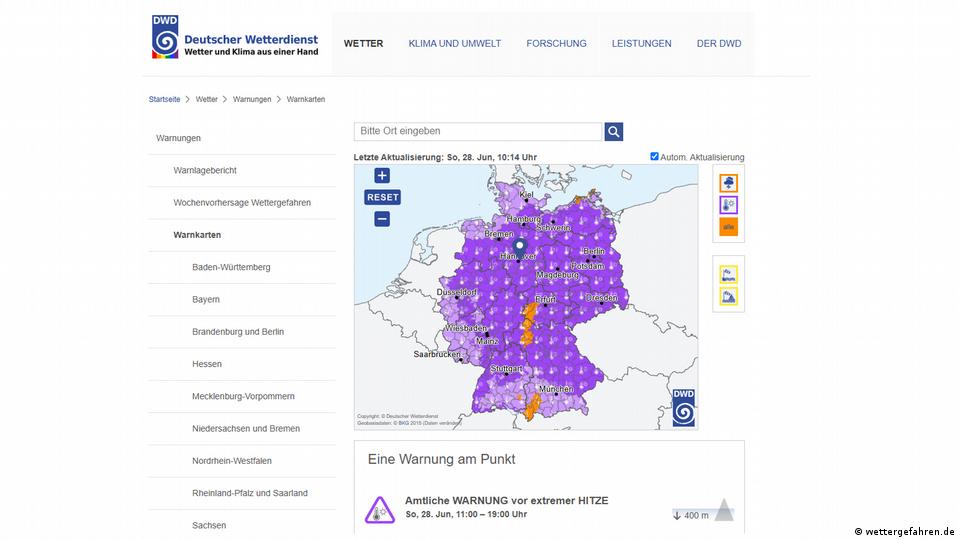
Task: Click the blue location pin on map
Action: coord(519,247)
